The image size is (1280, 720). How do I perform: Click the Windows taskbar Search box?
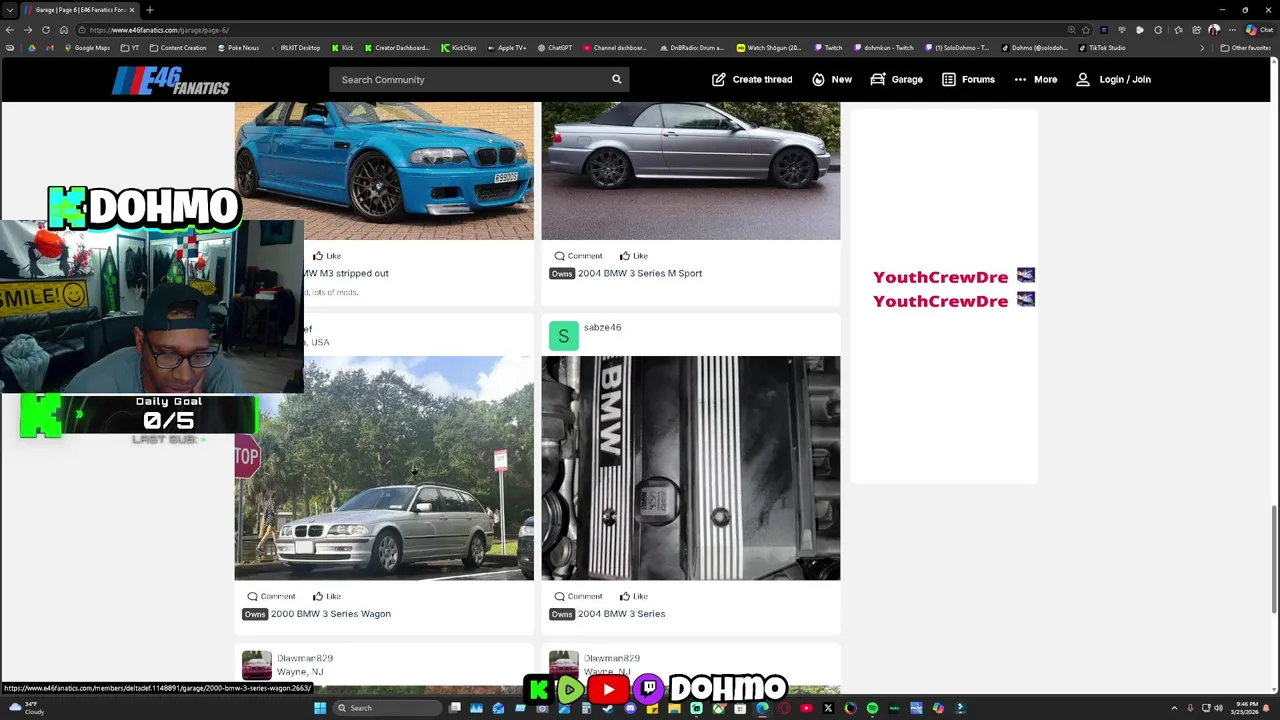pos(388,708)
